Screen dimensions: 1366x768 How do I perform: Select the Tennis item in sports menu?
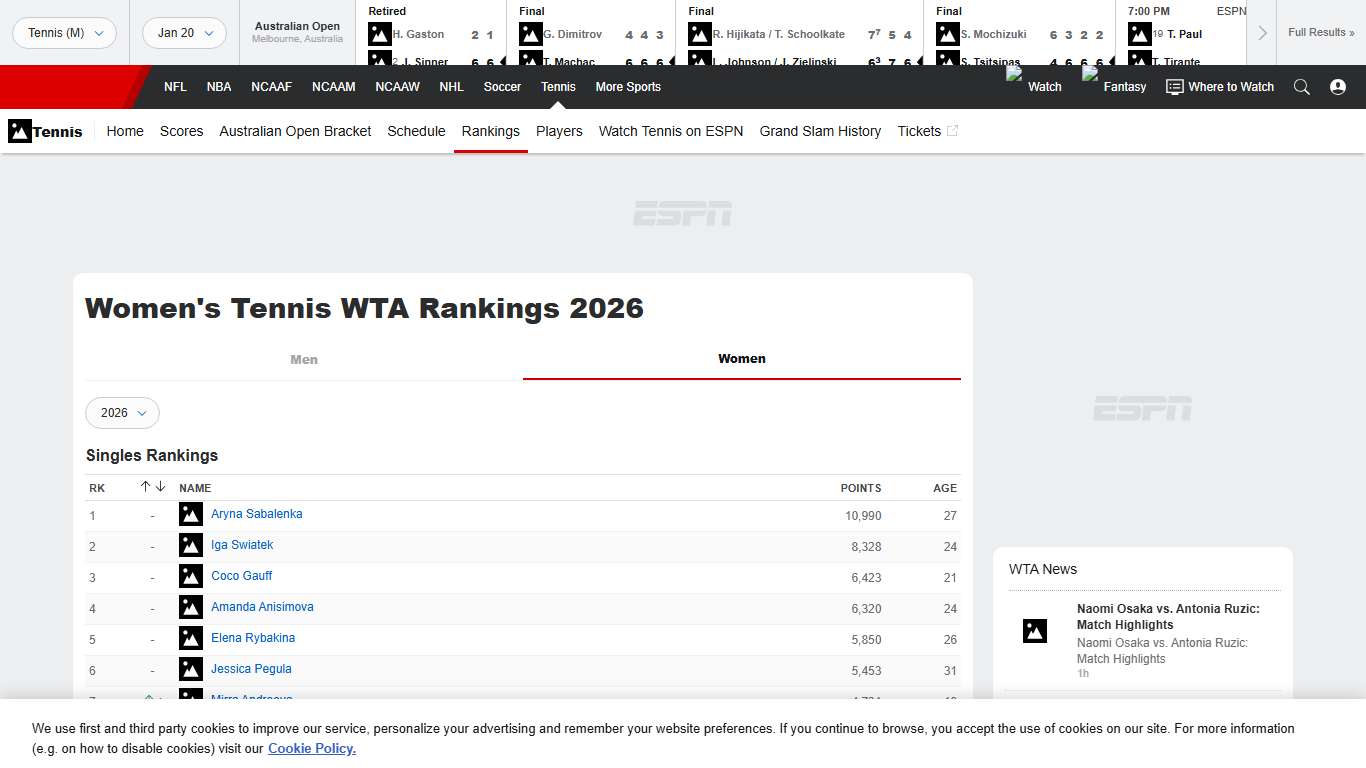558,87
